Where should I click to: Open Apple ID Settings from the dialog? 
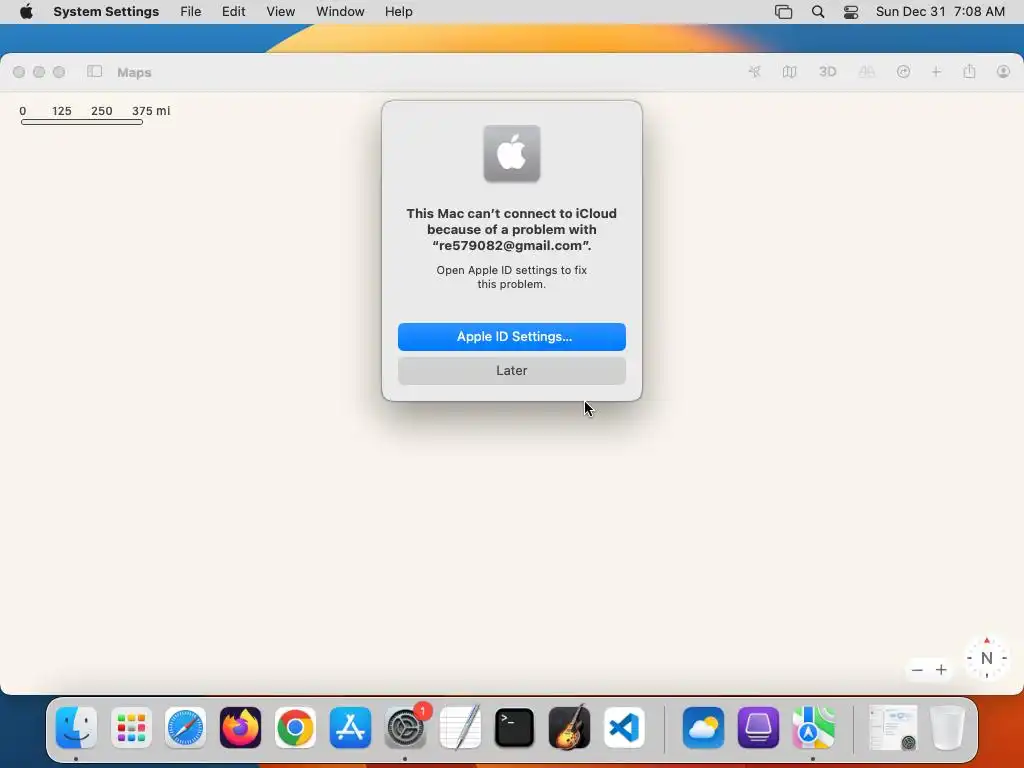click(511, 337)
